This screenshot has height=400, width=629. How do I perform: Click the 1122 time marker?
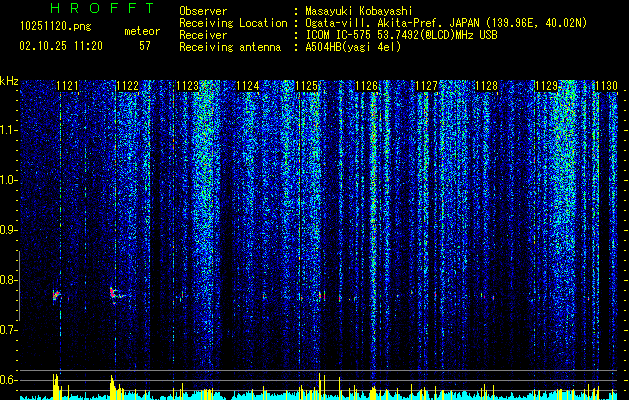coord(128,86)
